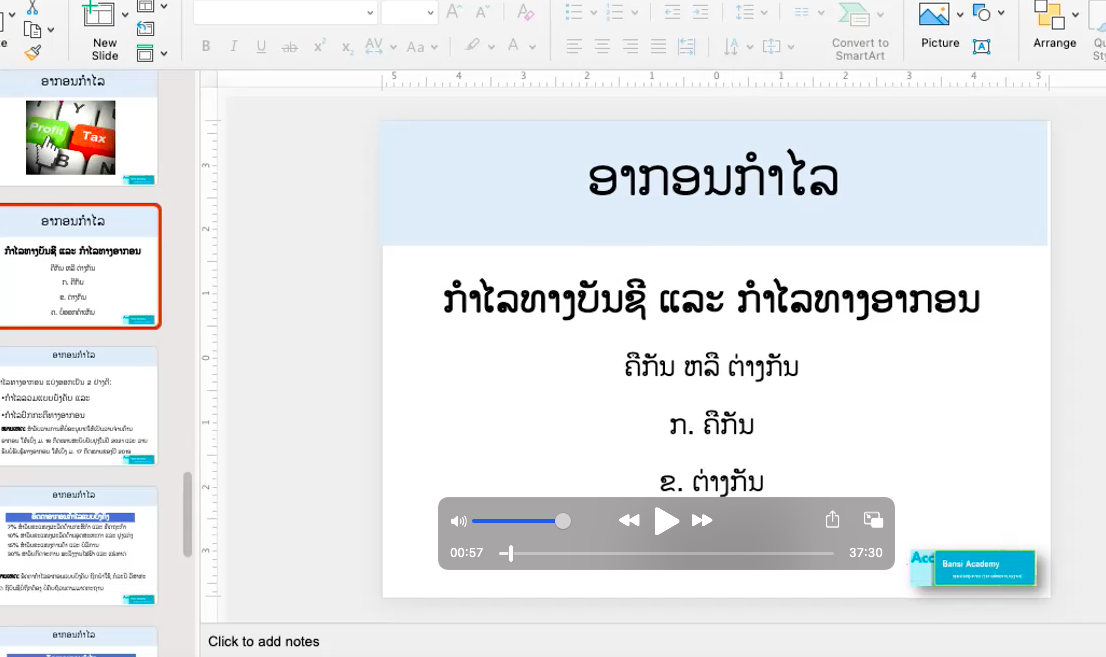
Task: Play the video
Action: pos(666,522)
